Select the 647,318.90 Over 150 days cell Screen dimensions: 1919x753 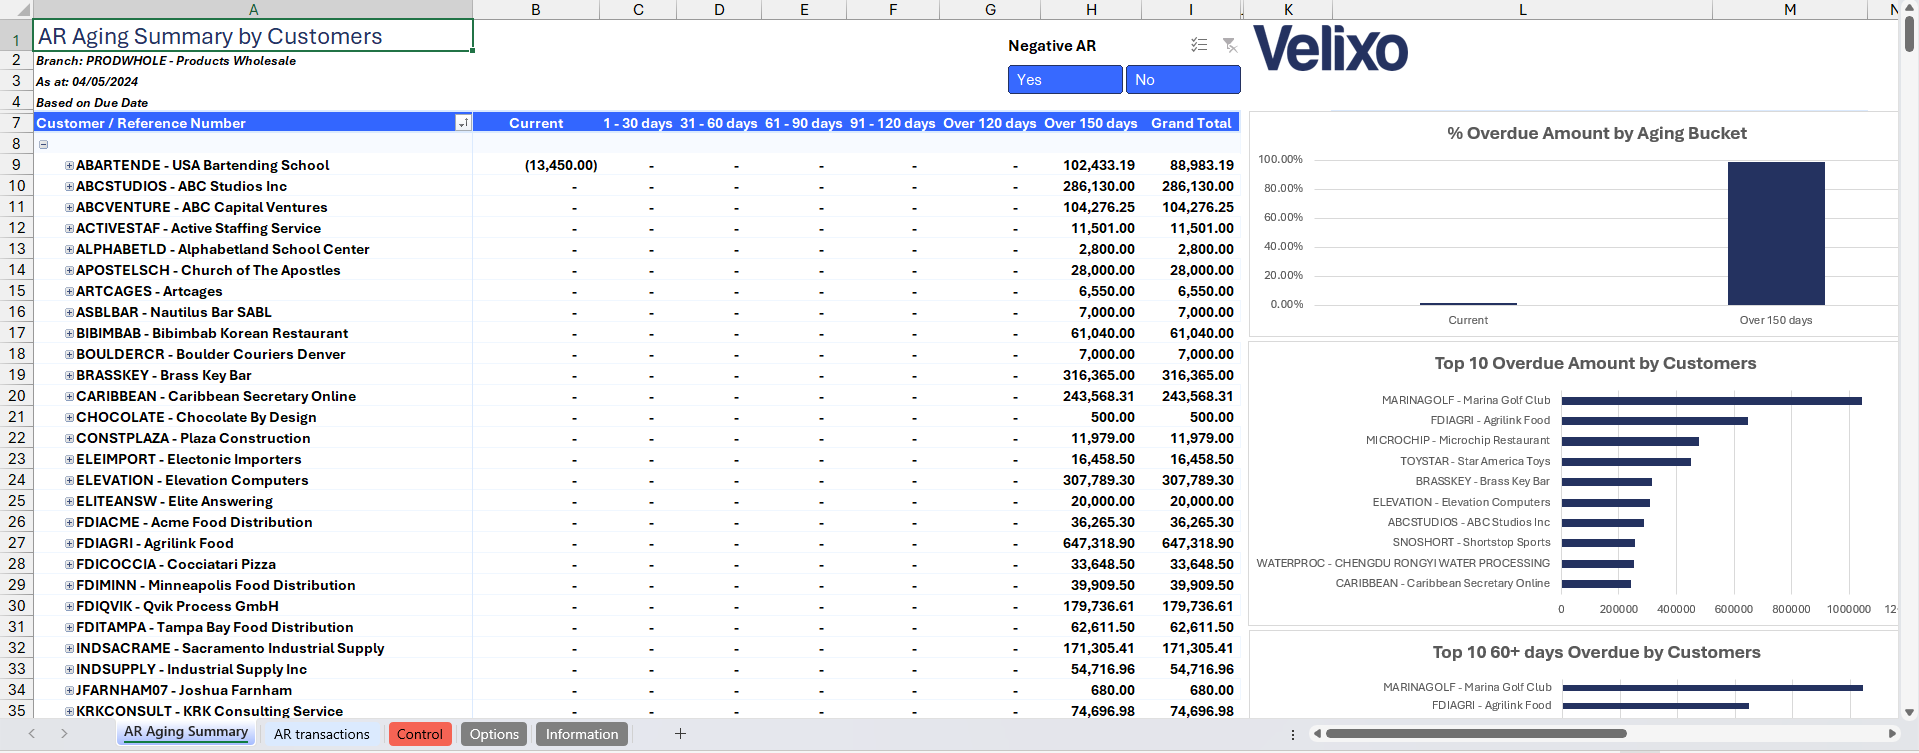click(1091, 543)
